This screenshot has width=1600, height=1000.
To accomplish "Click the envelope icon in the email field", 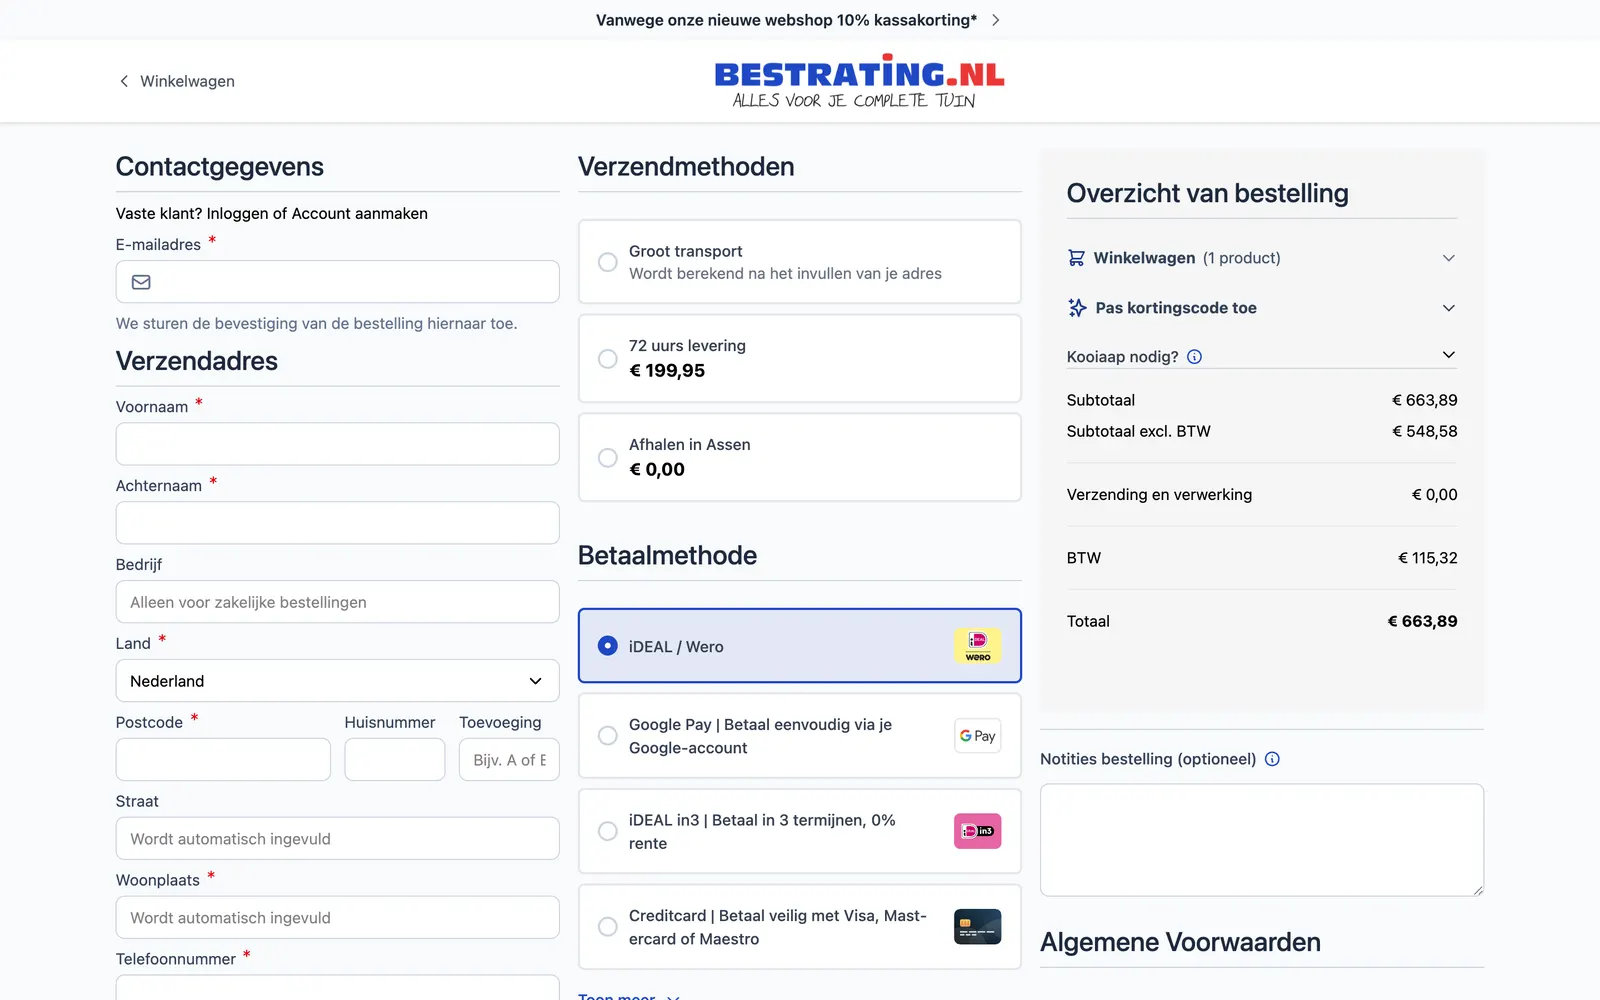I will click(x=141, y=282).
